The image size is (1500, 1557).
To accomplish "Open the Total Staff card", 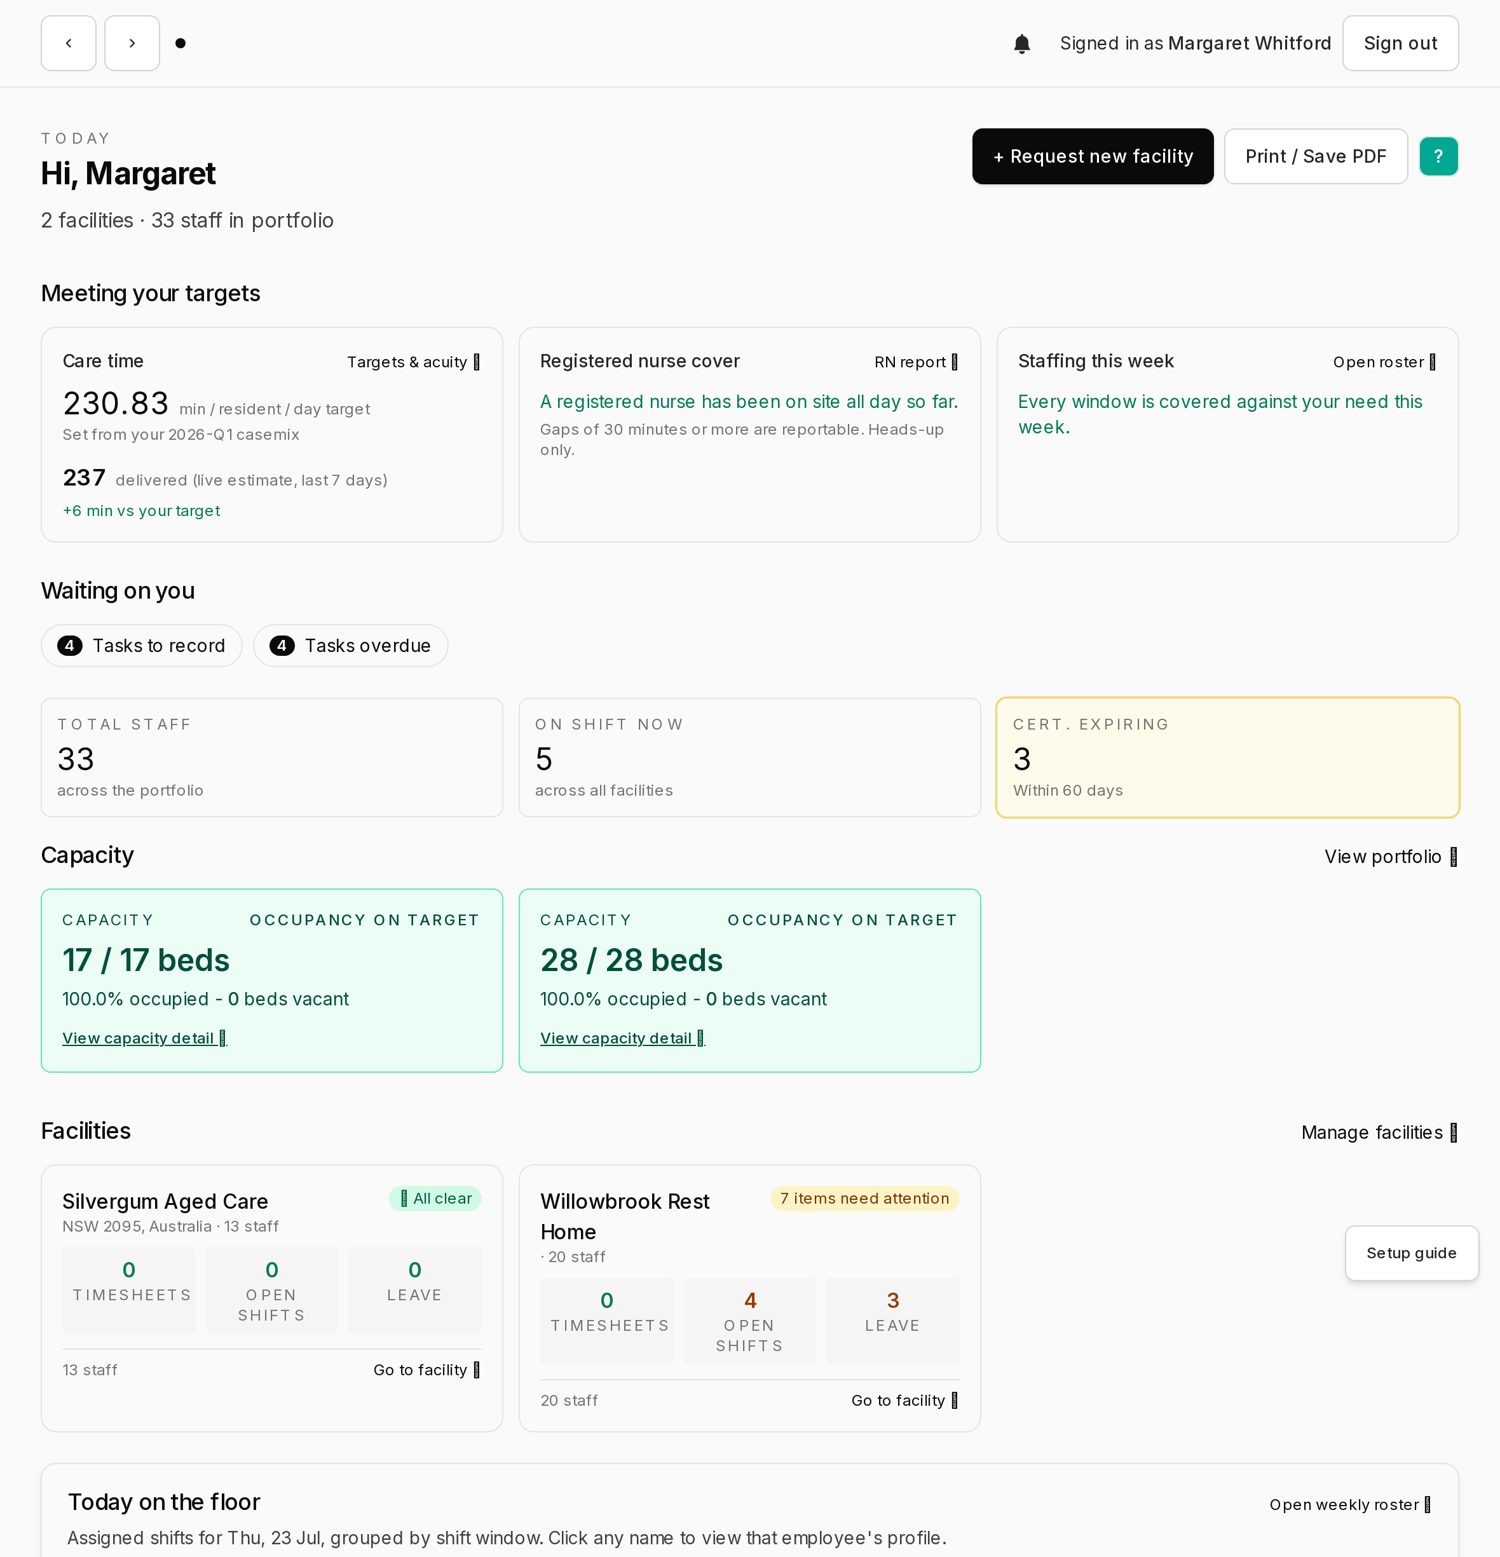I will (x=272, y=757).
